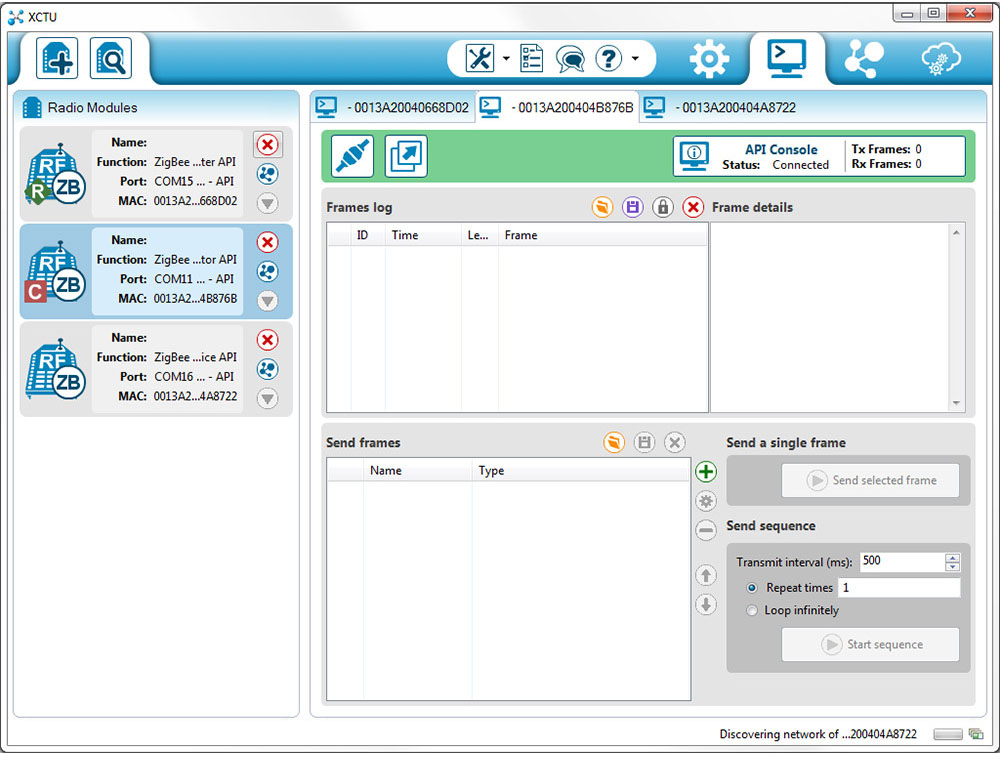1000x757 pixels.
Task: Click the network discovery progress bar
Action: (x=948, y=735)
